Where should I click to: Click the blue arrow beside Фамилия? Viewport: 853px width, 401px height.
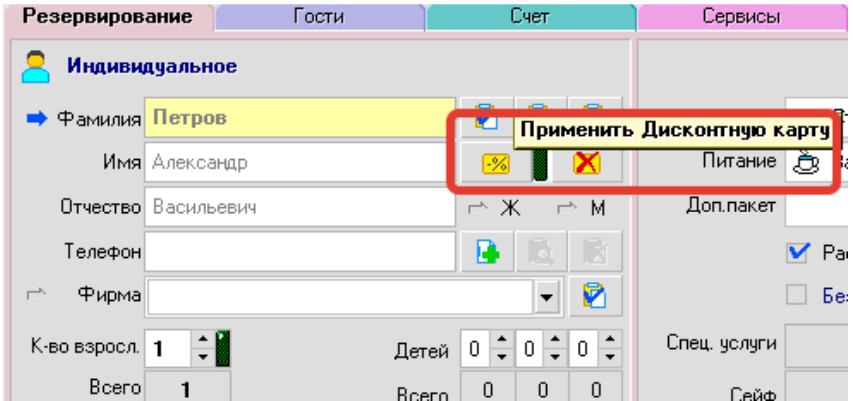(36, 119)
